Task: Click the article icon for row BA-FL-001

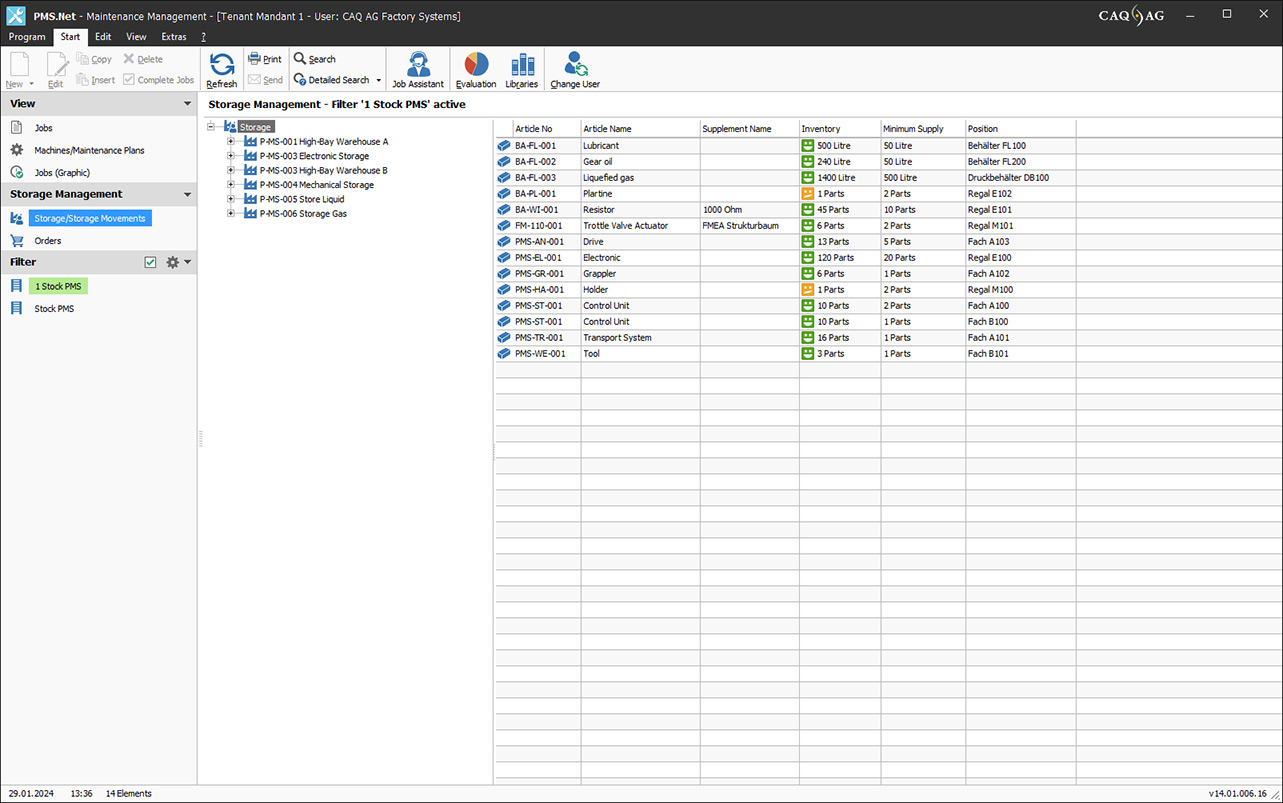Action: point(504,145)
